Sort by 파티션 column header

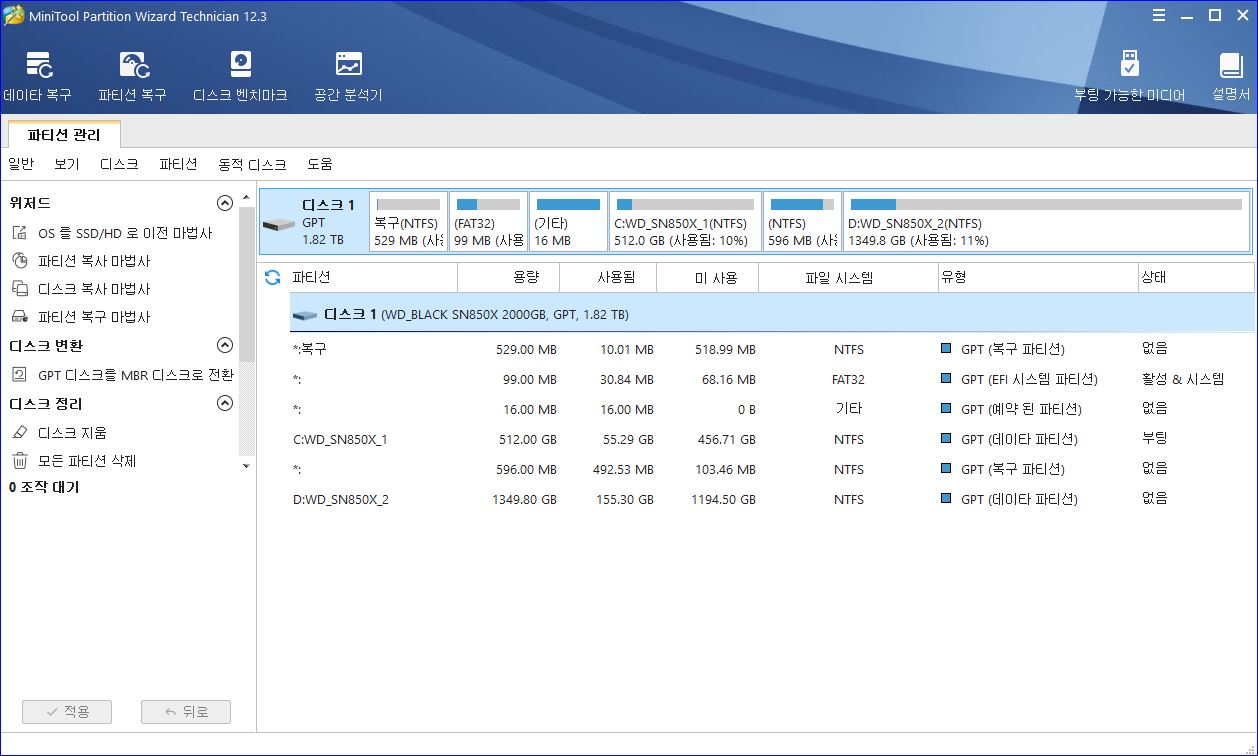(373, 278)
